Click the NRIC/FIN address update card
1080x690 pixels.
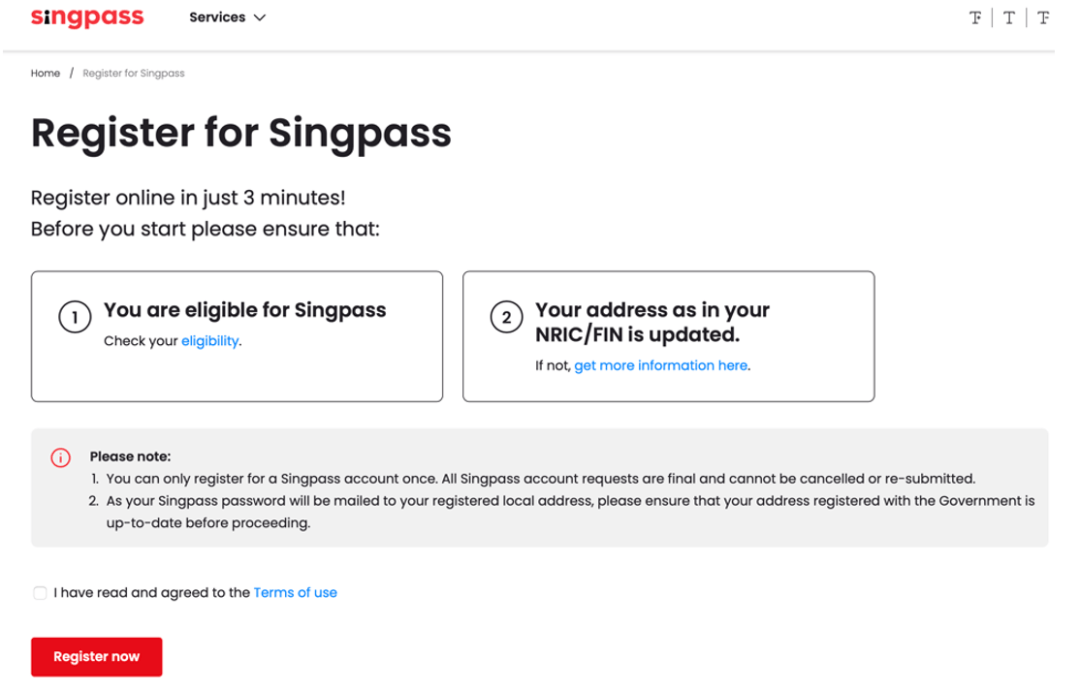pos(668,336)
